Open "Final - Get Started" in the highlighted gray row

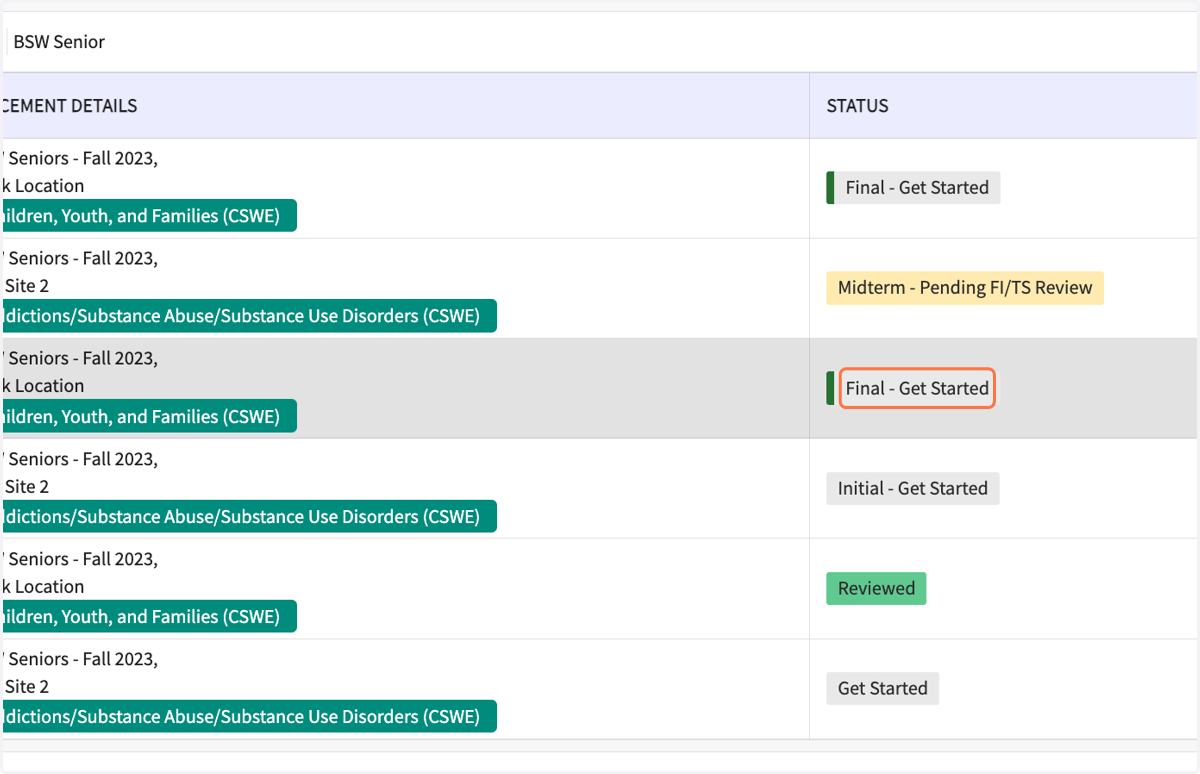917,388
